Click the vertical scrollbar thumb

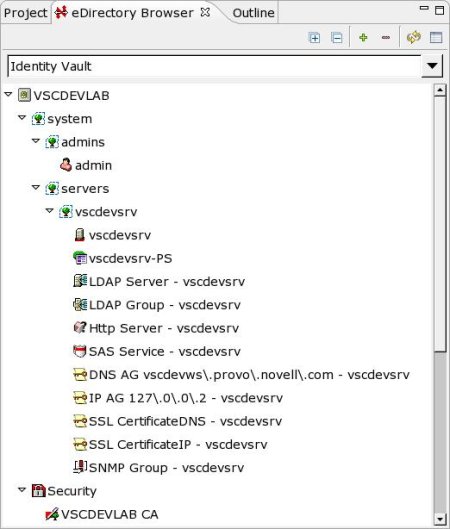pos(440,224)
